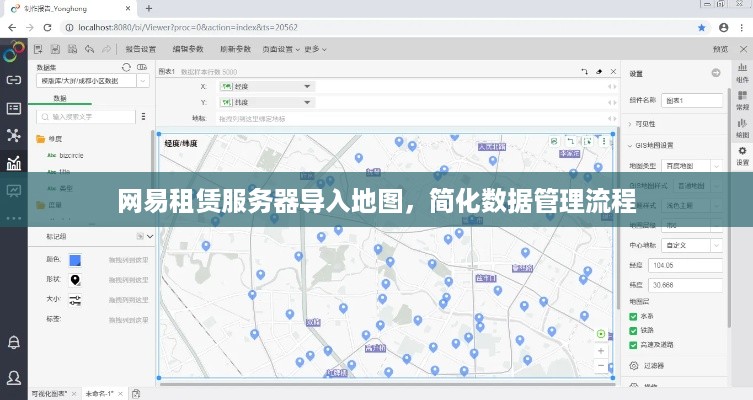The width and height of the screenshot is (753, 400).
Task: Refresh the dataset with circular arrows icon
Action: pos(126,67)
